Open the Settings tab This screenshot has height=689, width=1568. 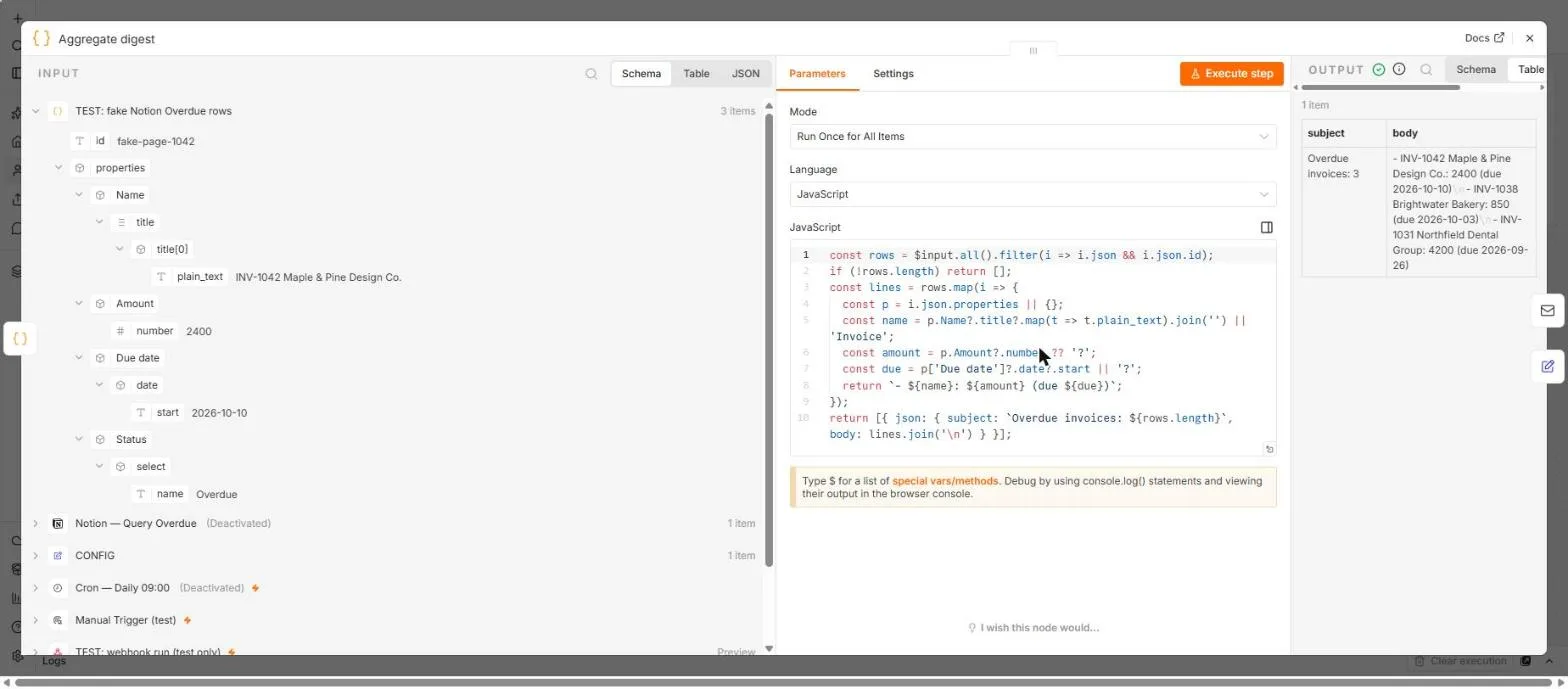pos(893,73)
